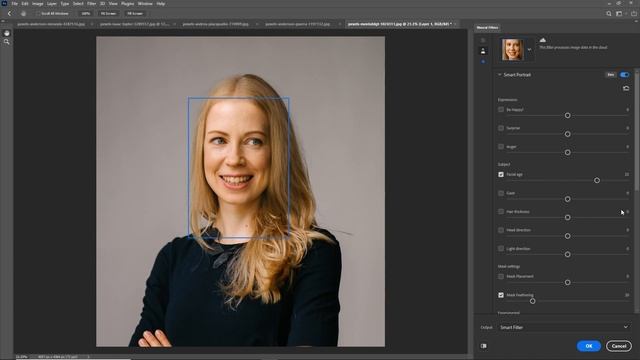Toggle the Smart Portrait filter switch

coord(624,75)
